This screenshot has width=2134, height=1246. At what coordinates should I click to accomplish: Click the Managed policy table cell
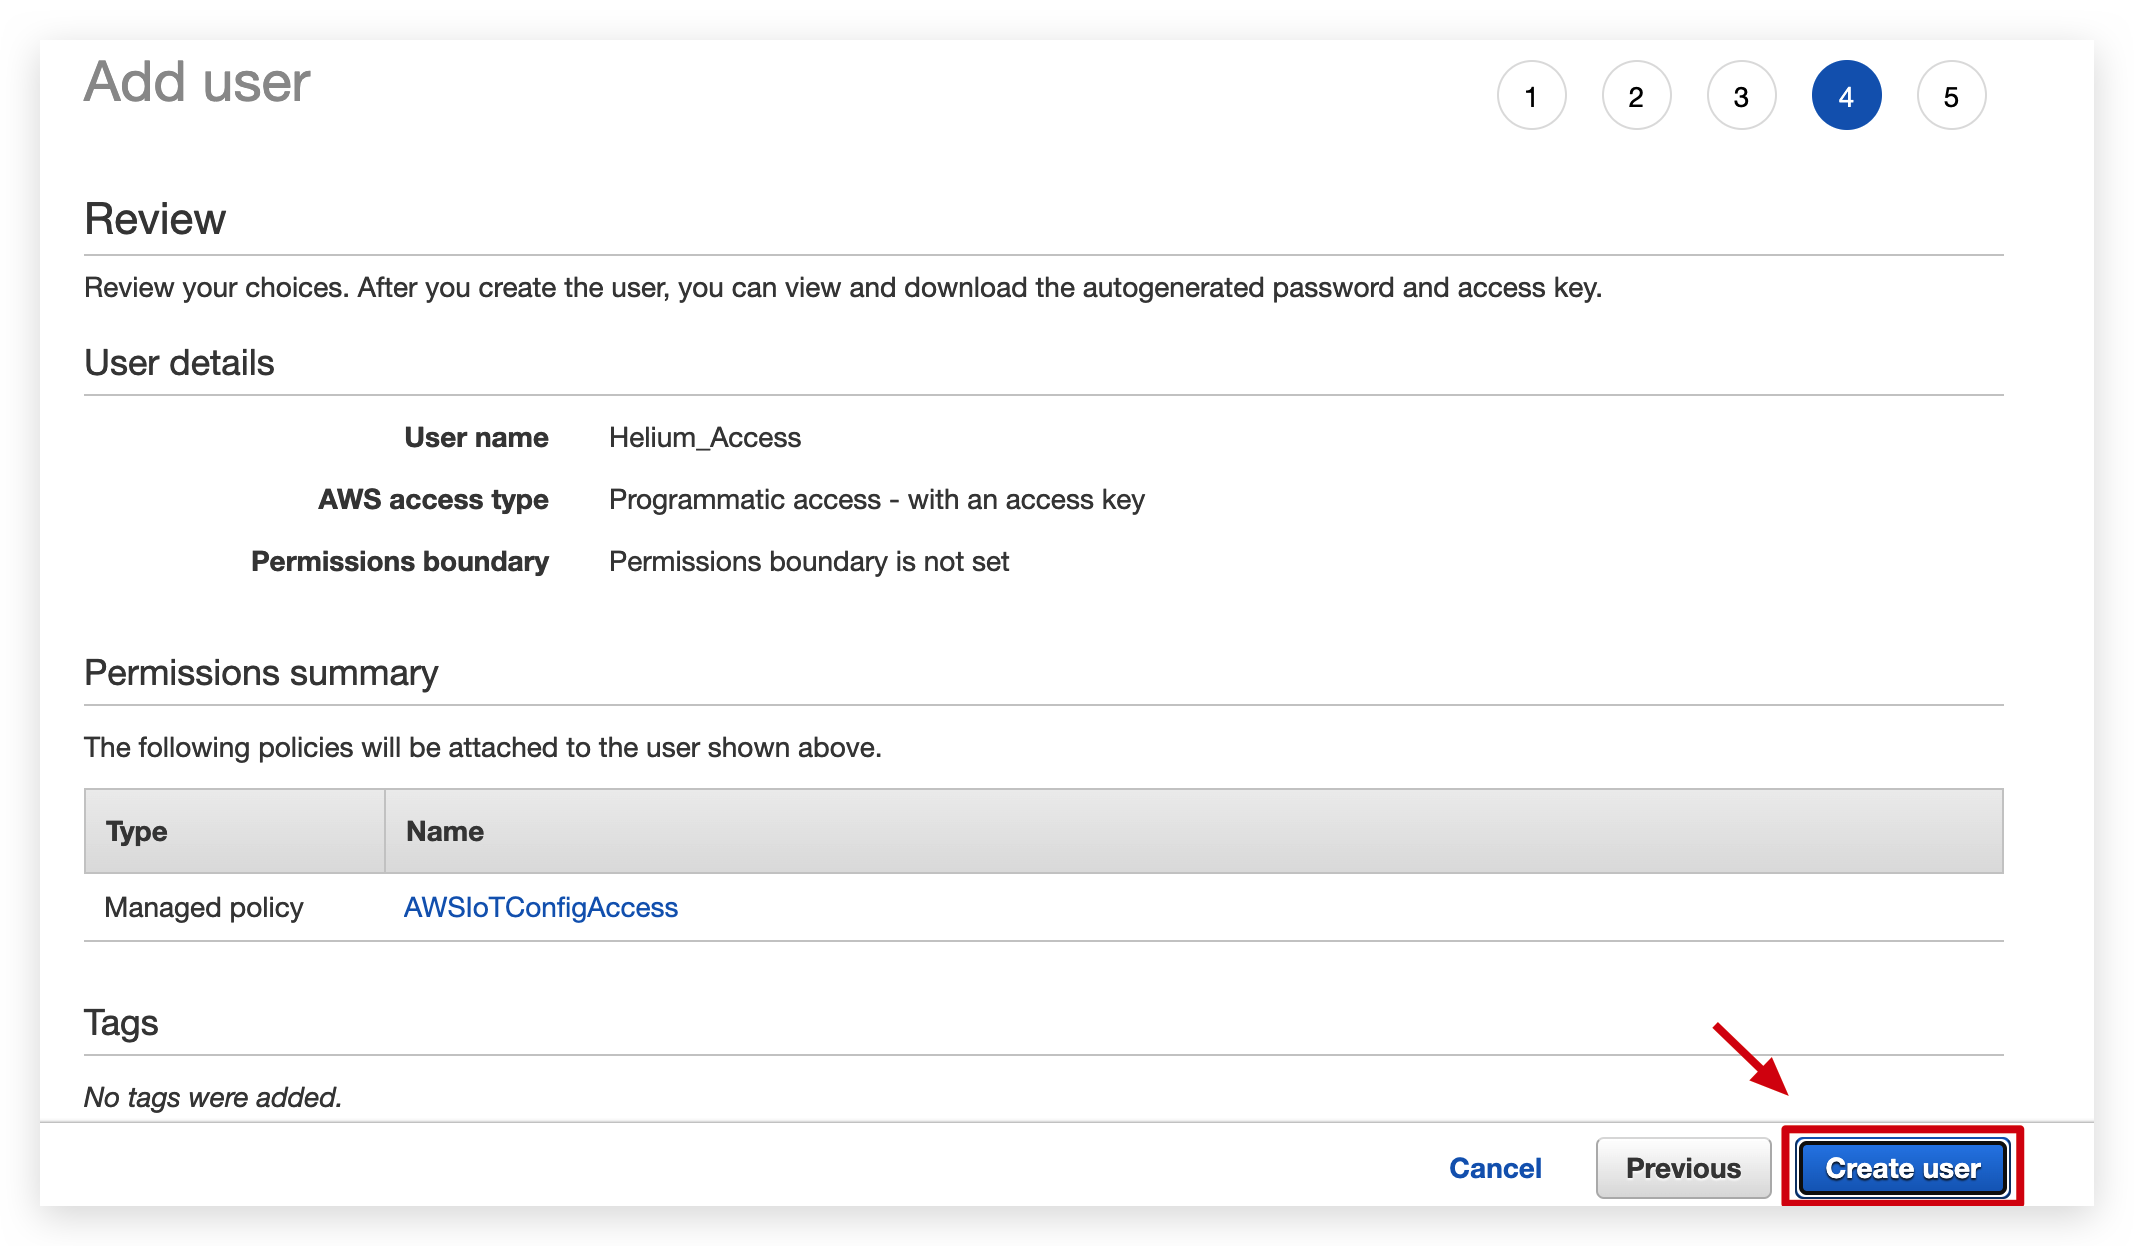[204, 907]
